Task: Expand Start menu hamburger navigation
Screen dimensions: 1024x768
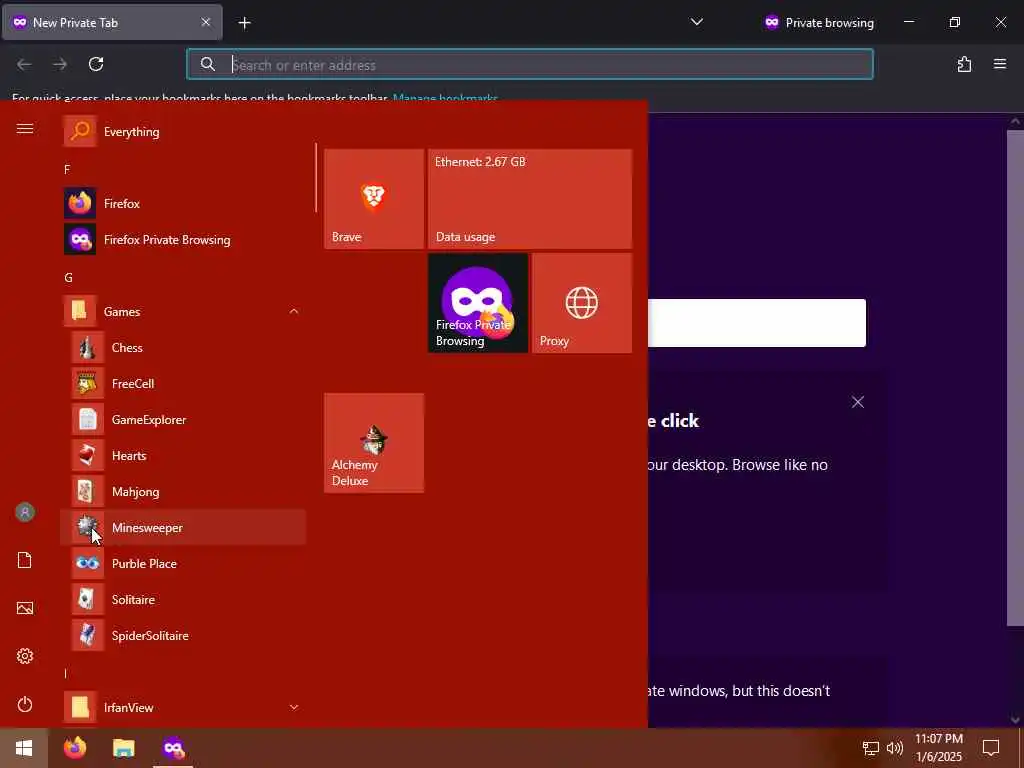Action: click(x=25, y=129)
